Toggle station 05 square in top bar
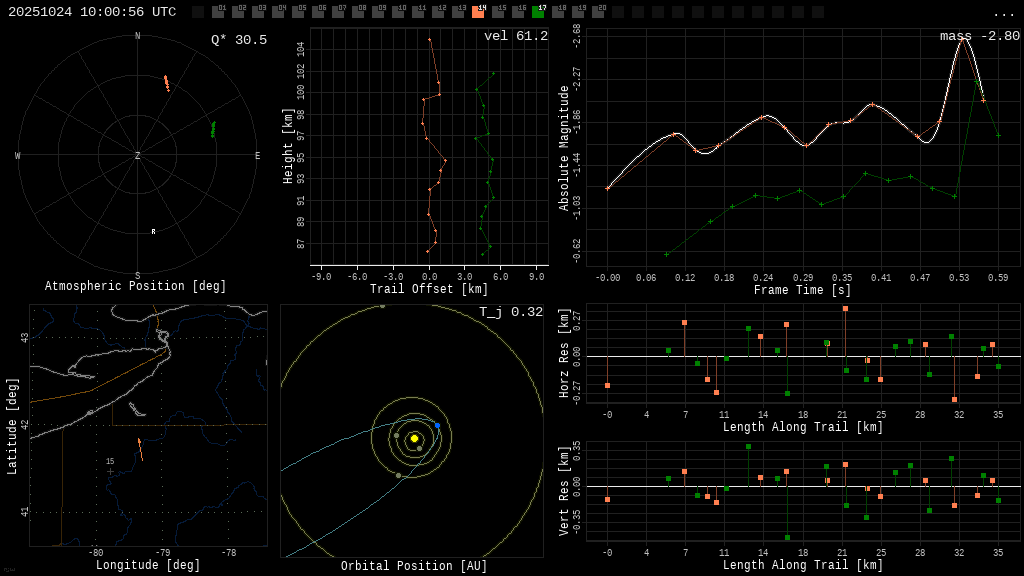The height and width of the screenshot is (576, 1024). click(x=298, y=12)
